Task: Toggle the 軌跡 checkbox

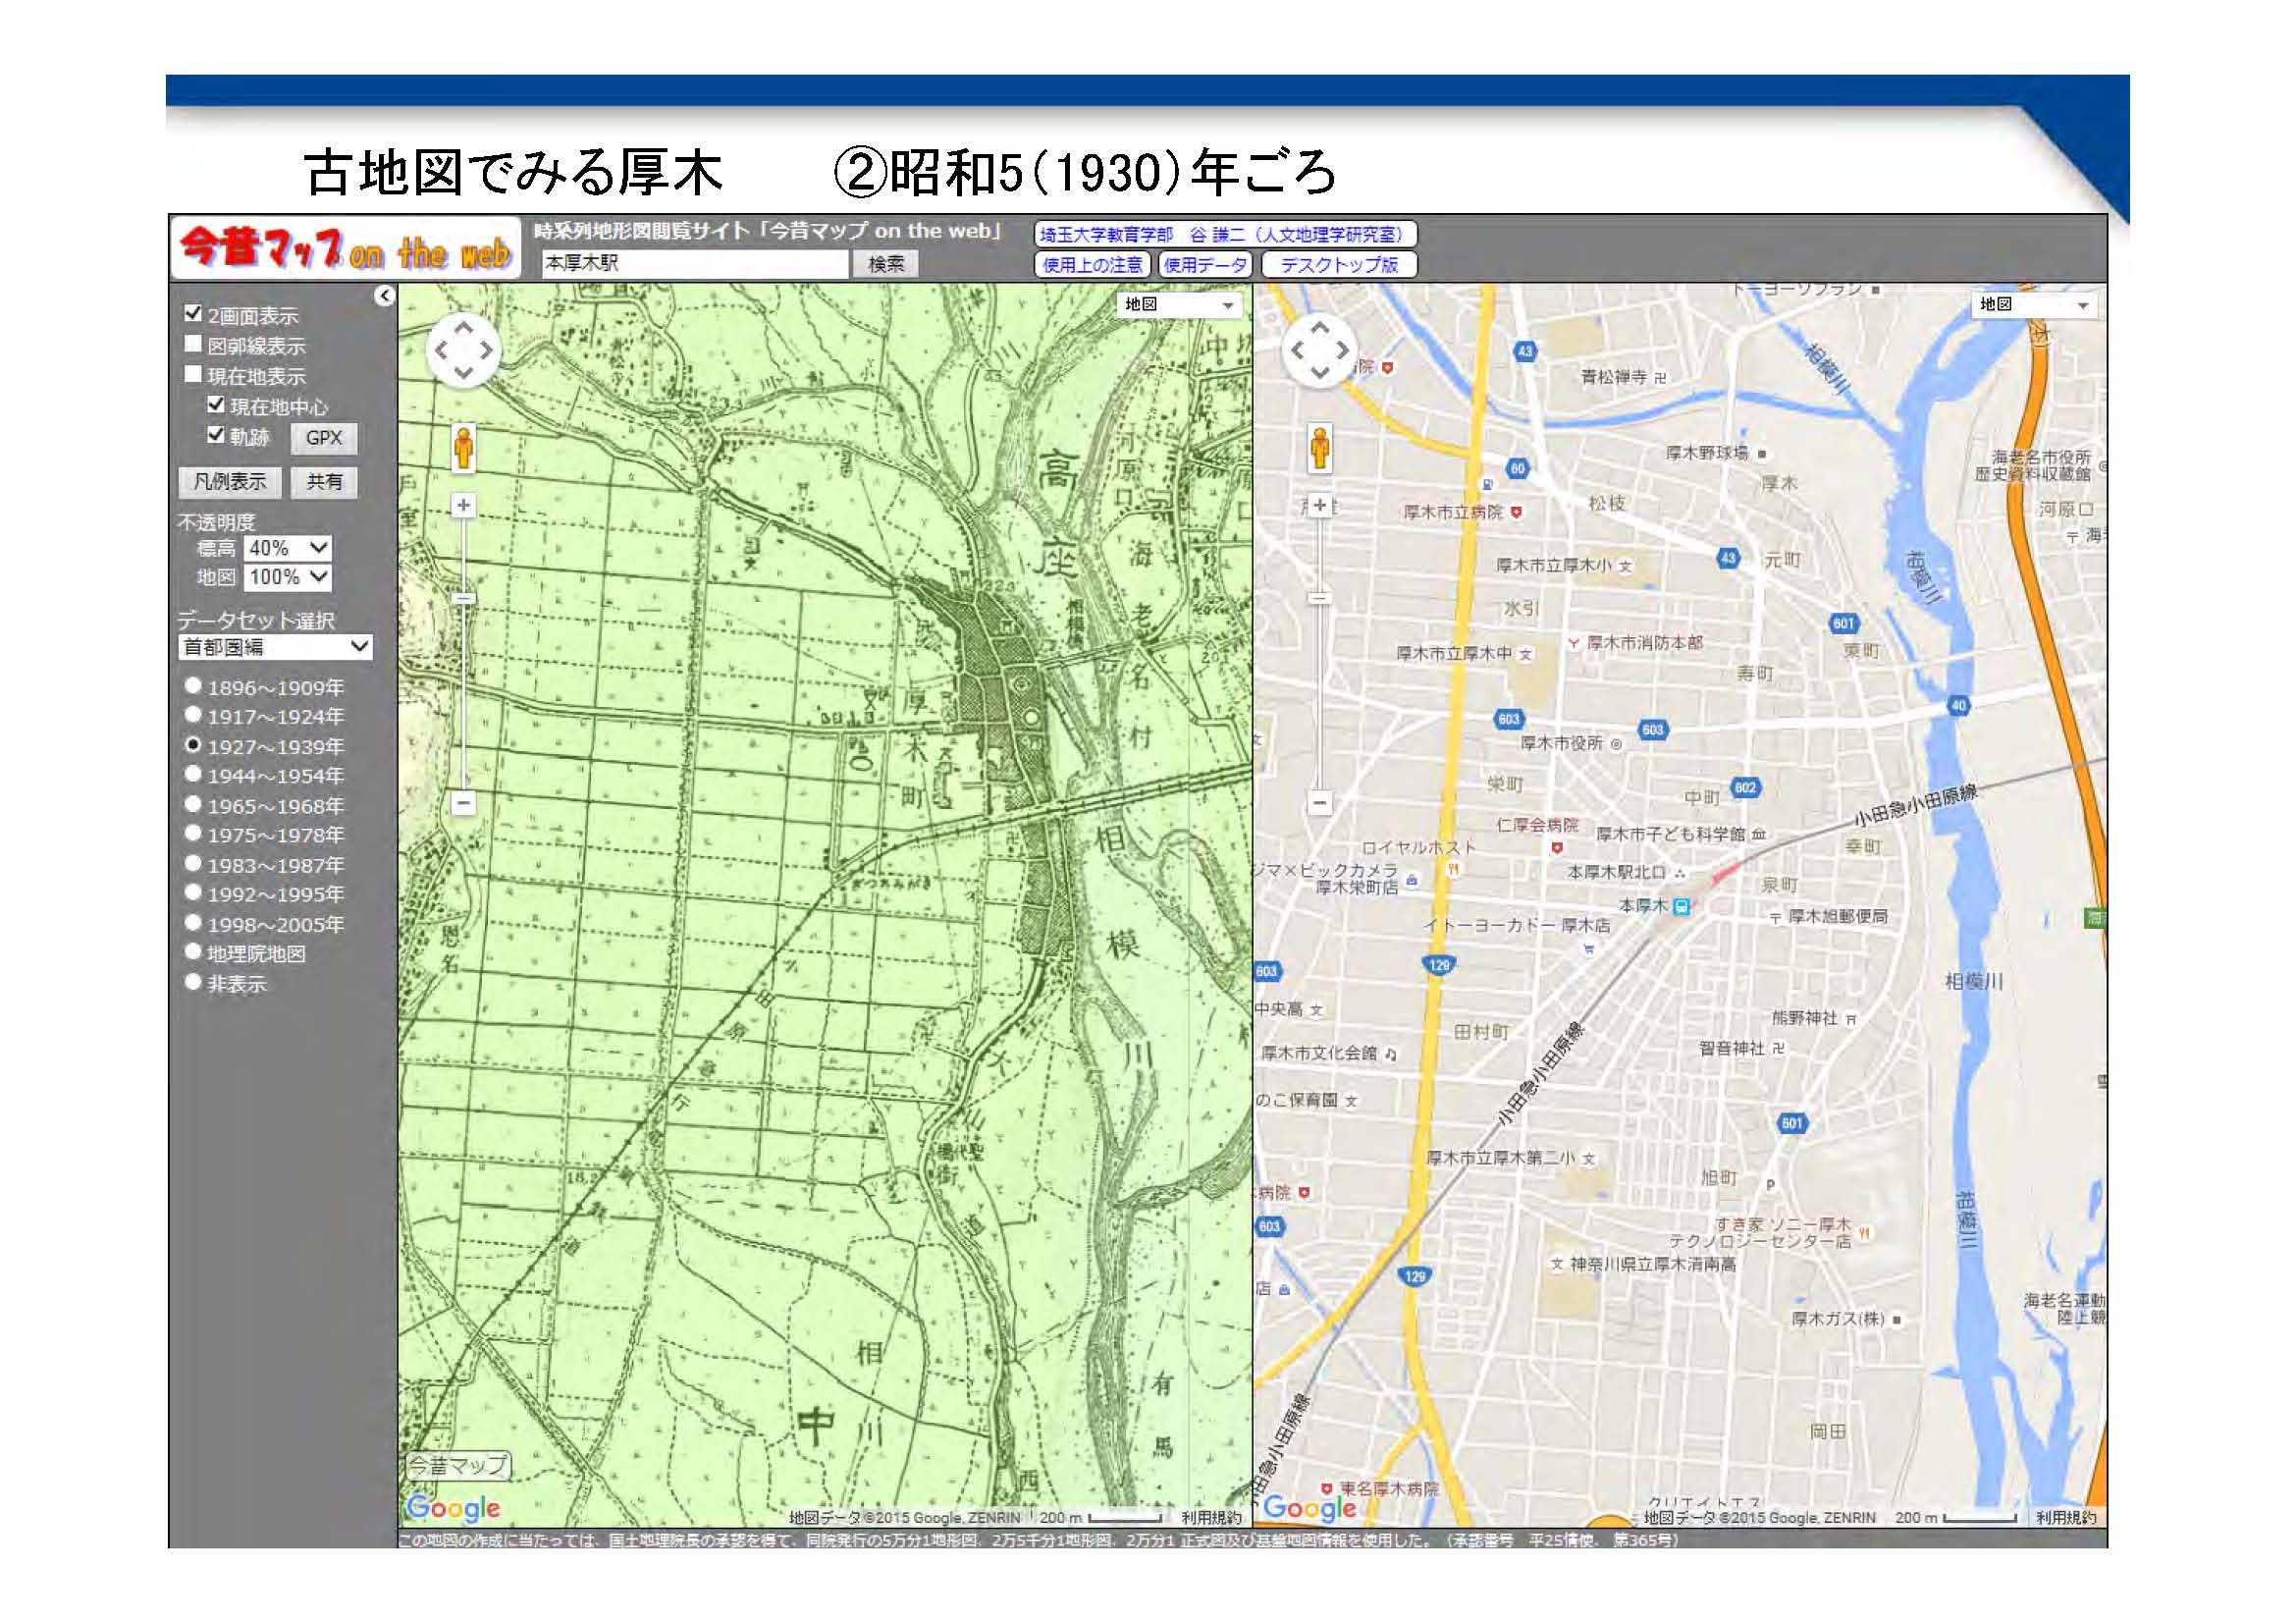Action: click(215, 434)
